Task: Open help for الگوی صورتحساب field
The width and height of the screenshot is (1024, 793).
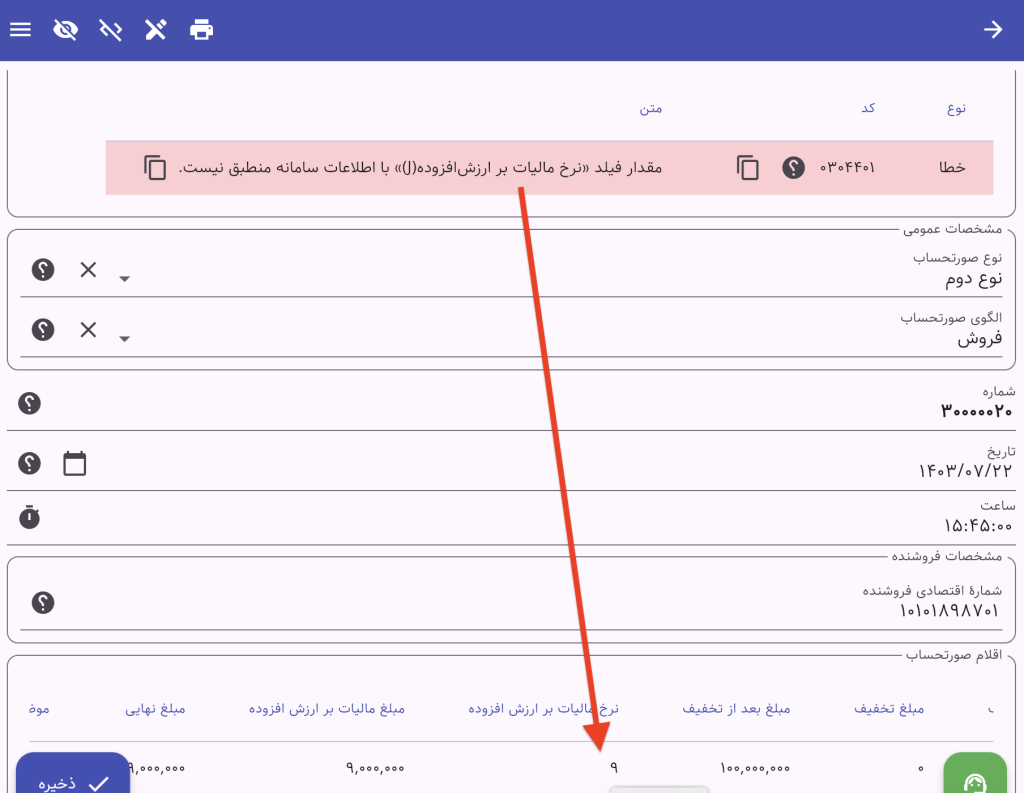Action: (x=43, y=330)
